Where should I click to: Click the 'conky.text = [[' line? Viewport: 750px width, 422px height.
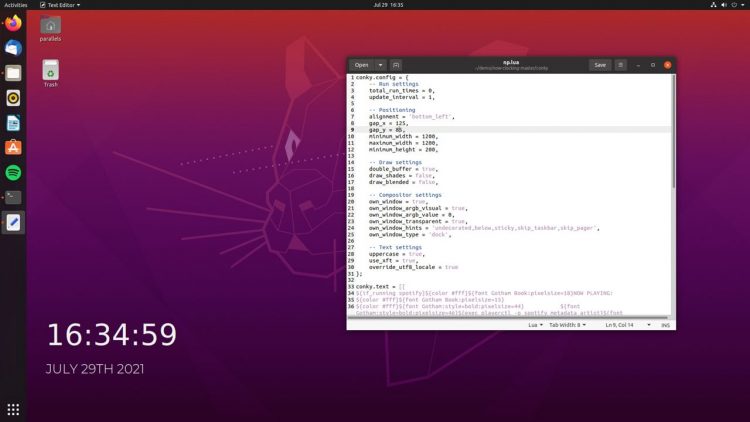[380, 287]
